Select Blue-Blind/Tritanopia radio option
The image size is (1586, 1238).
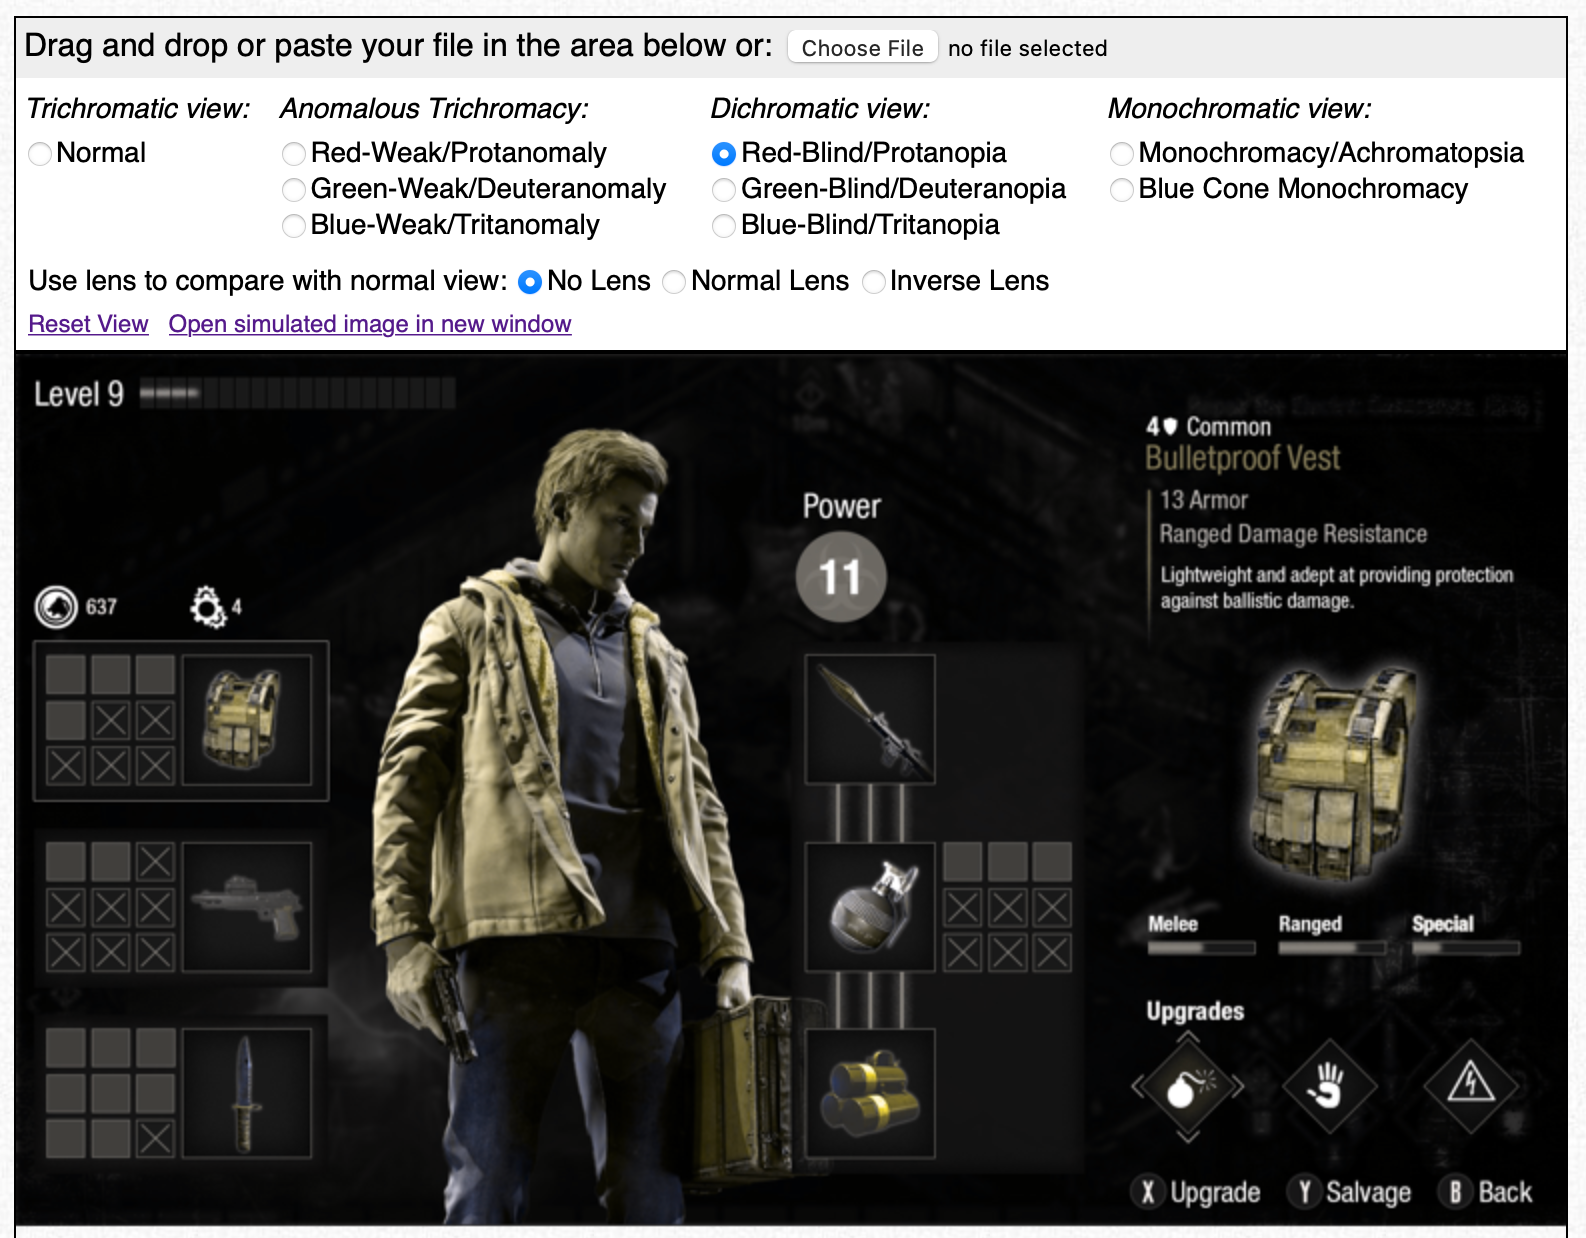724,226
